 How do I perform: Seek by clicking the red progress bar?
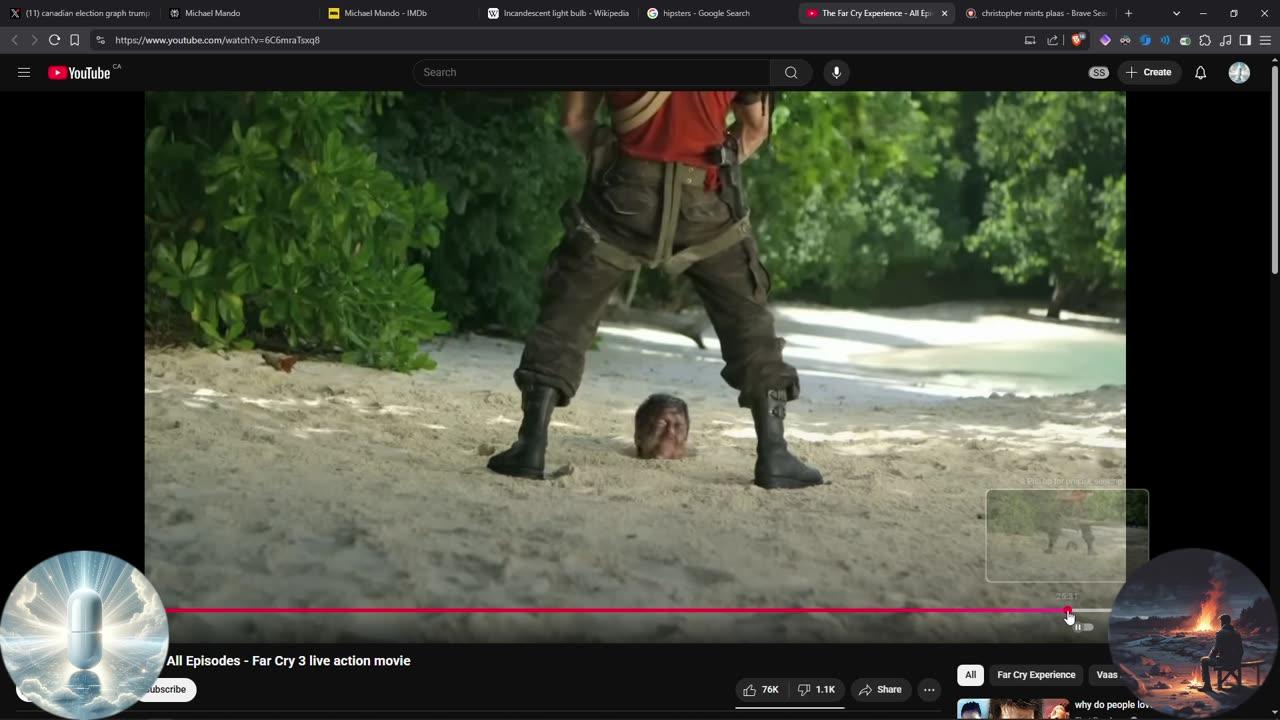click(x=616, y=610)
